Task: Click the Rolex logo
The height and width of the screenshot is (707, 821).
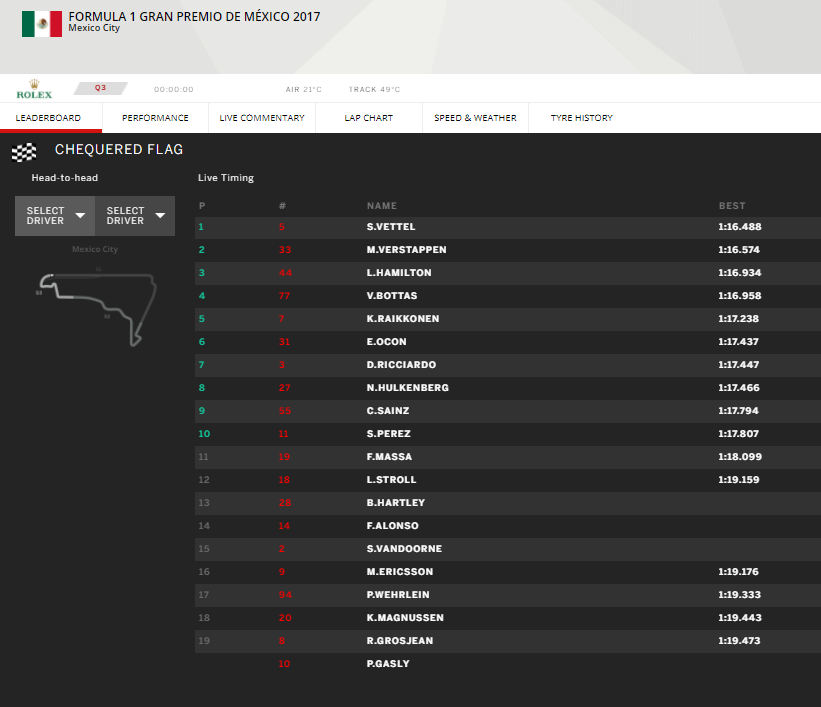Action: coord(34,90)
